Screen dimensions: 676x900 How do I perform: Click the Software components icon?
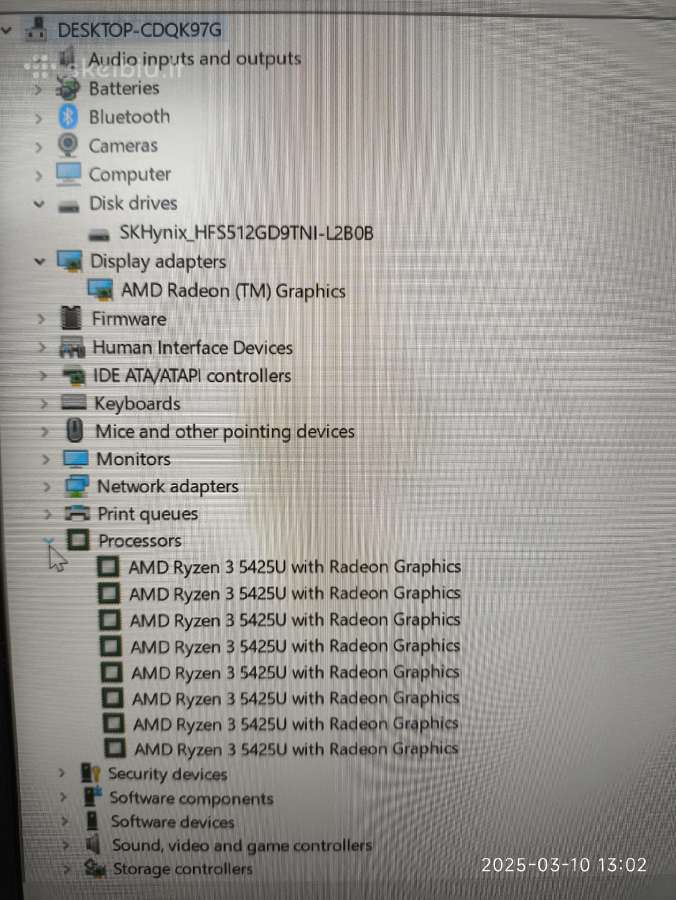coord(93,798)
